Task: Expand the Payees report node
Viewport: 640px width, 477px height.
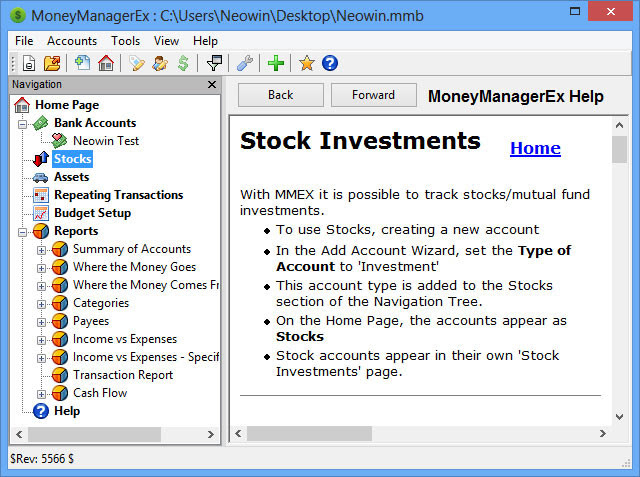Action: (x=41, y=322)
